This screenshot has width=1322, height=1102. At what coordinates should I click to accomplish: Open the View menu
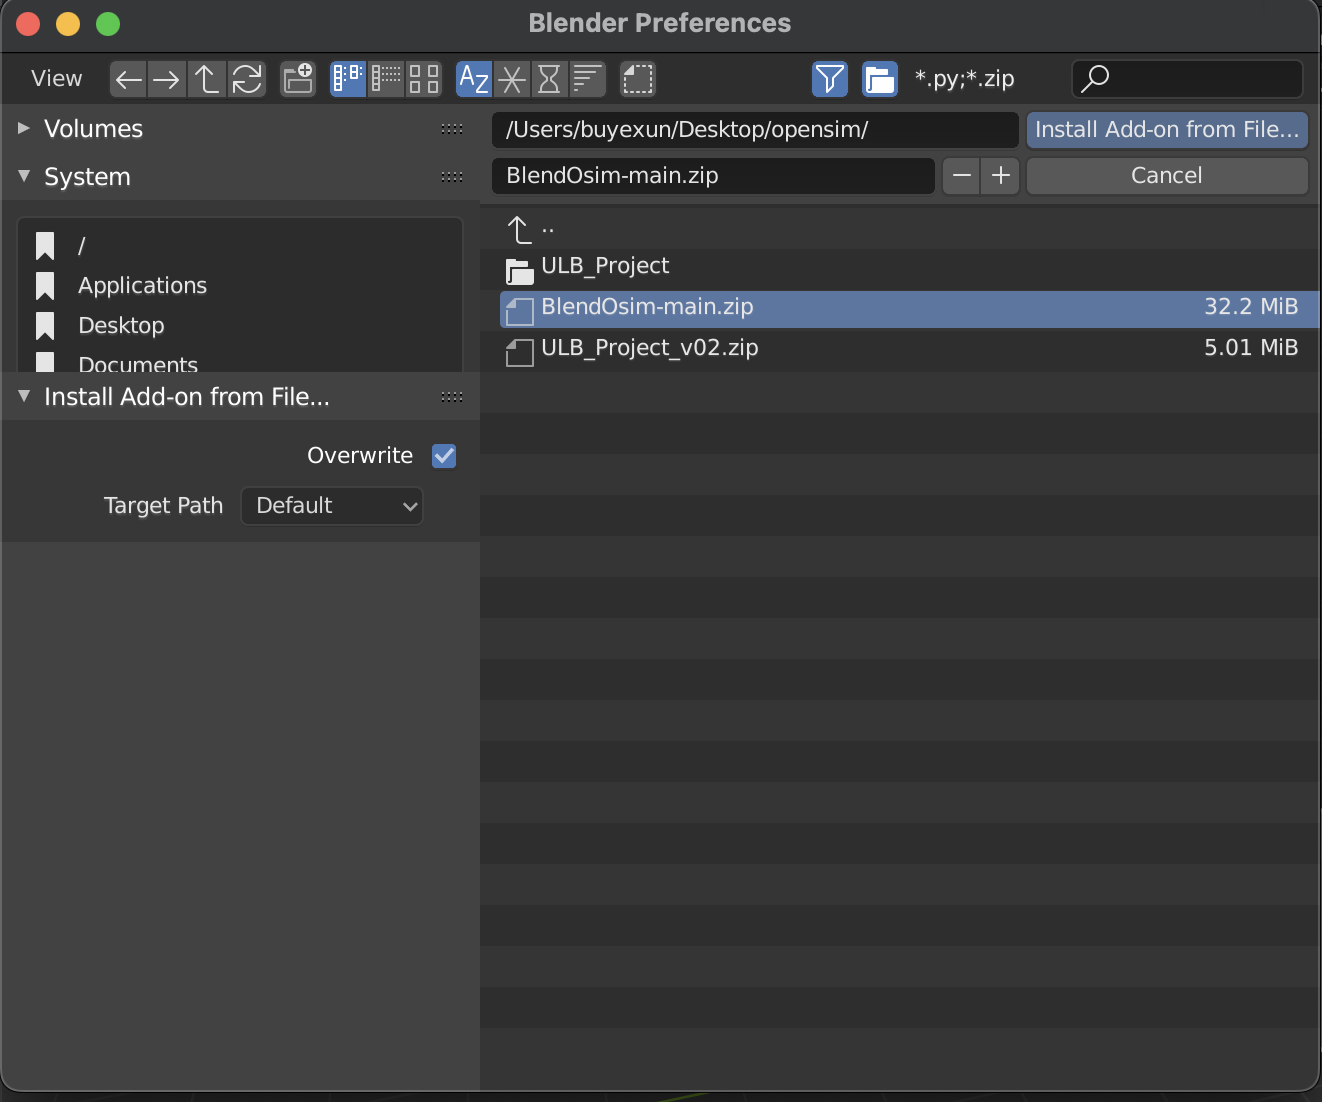coord(57,79)
